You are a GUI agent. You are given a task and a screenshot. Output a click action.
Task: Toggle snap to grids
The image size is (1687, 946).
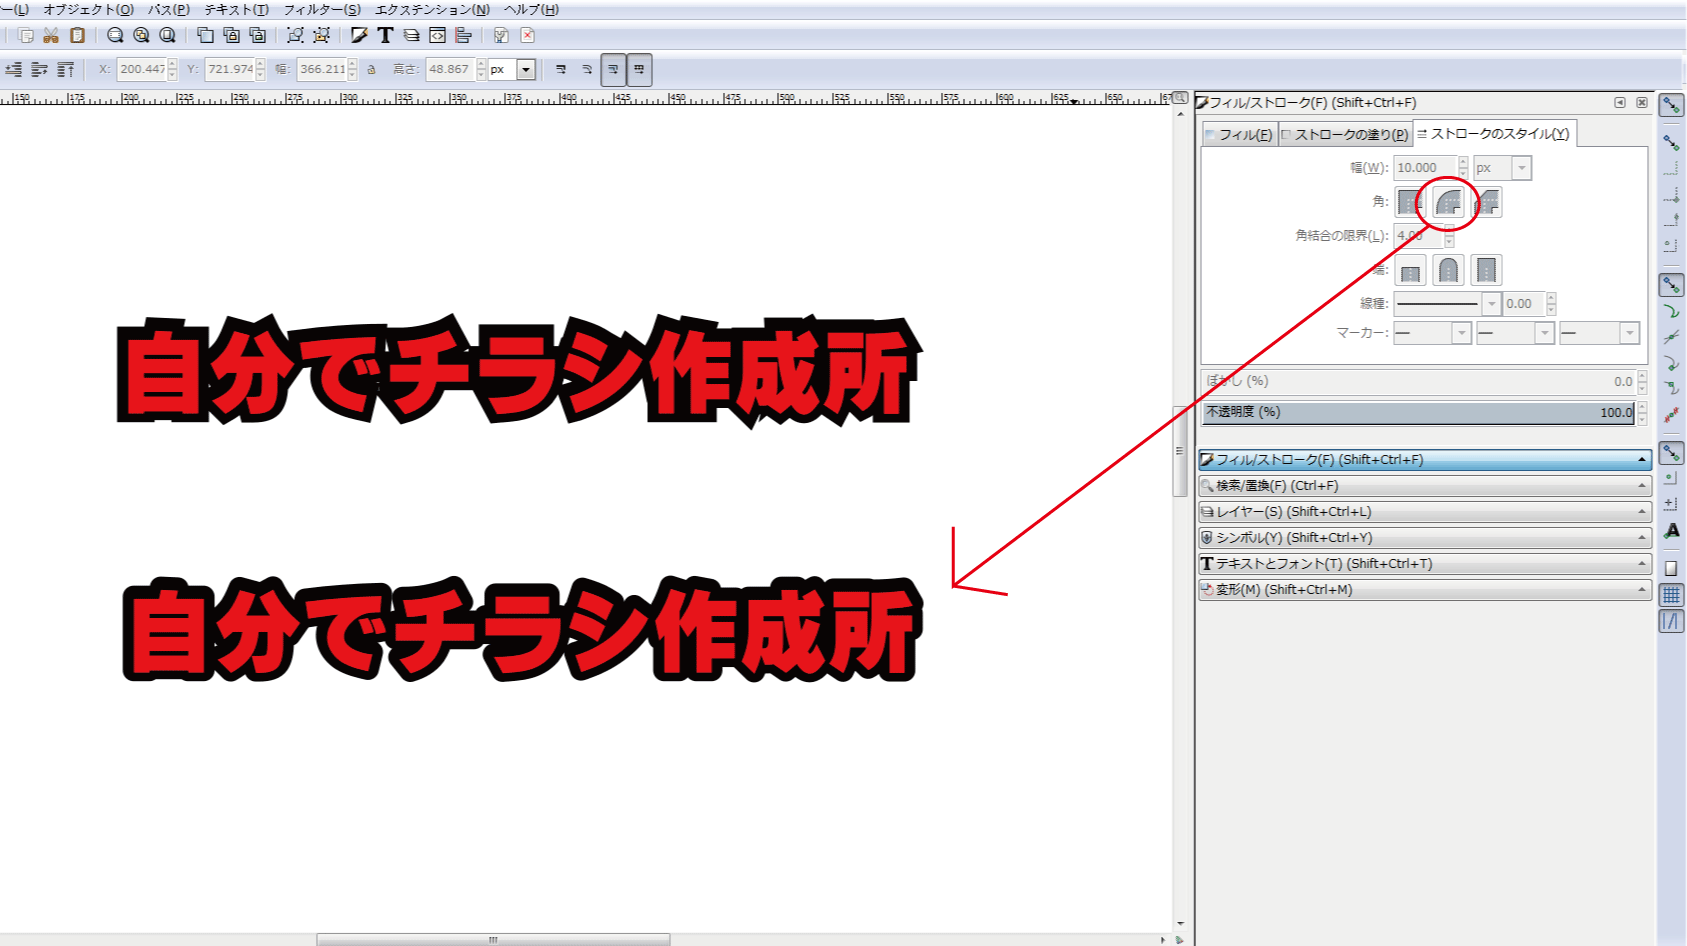point(1671,595)
